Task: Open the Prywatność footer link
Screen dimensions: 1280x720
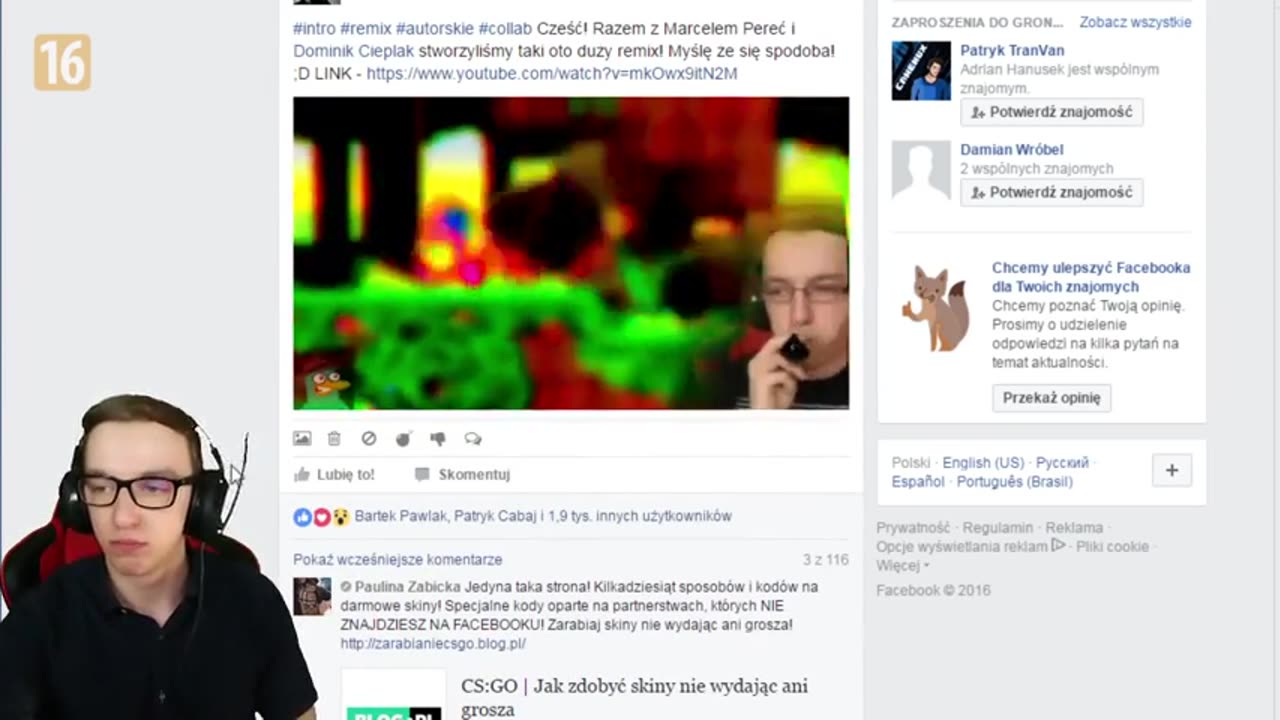Action: point(913,528)
